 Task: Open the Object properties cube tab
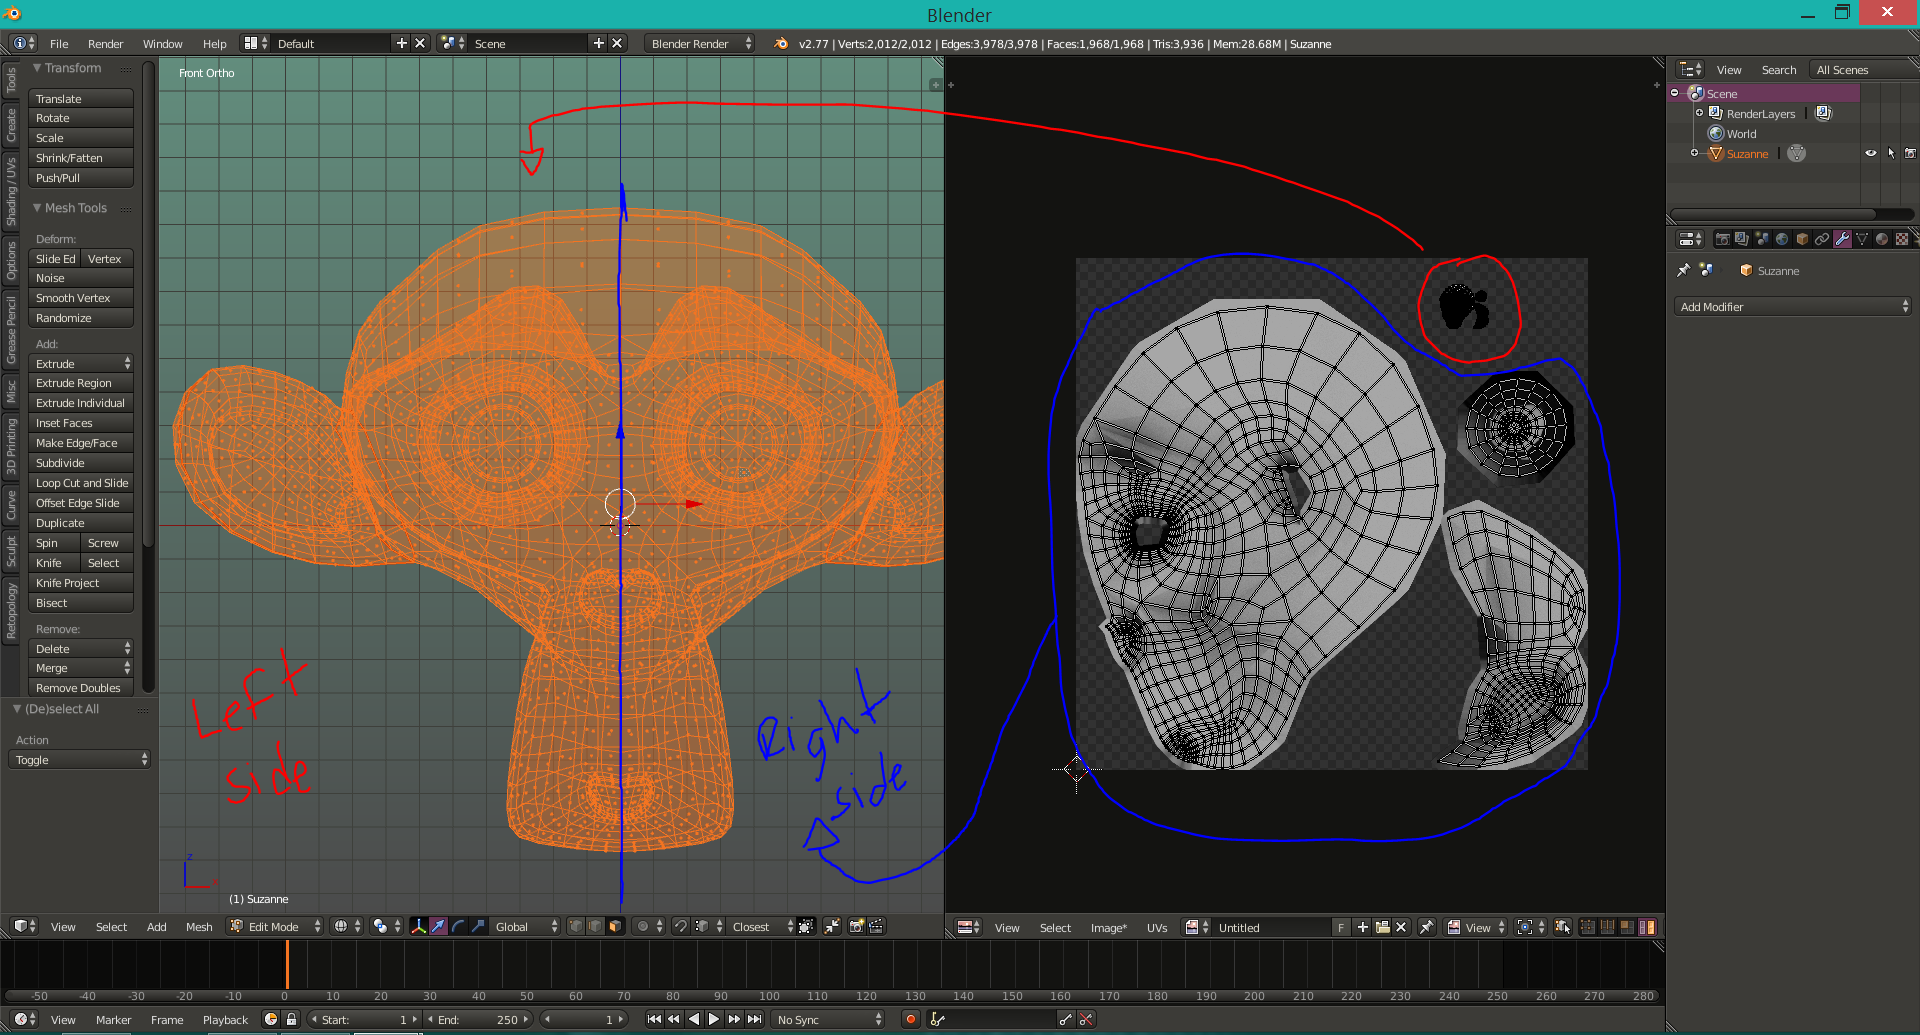pos(1802,239)
